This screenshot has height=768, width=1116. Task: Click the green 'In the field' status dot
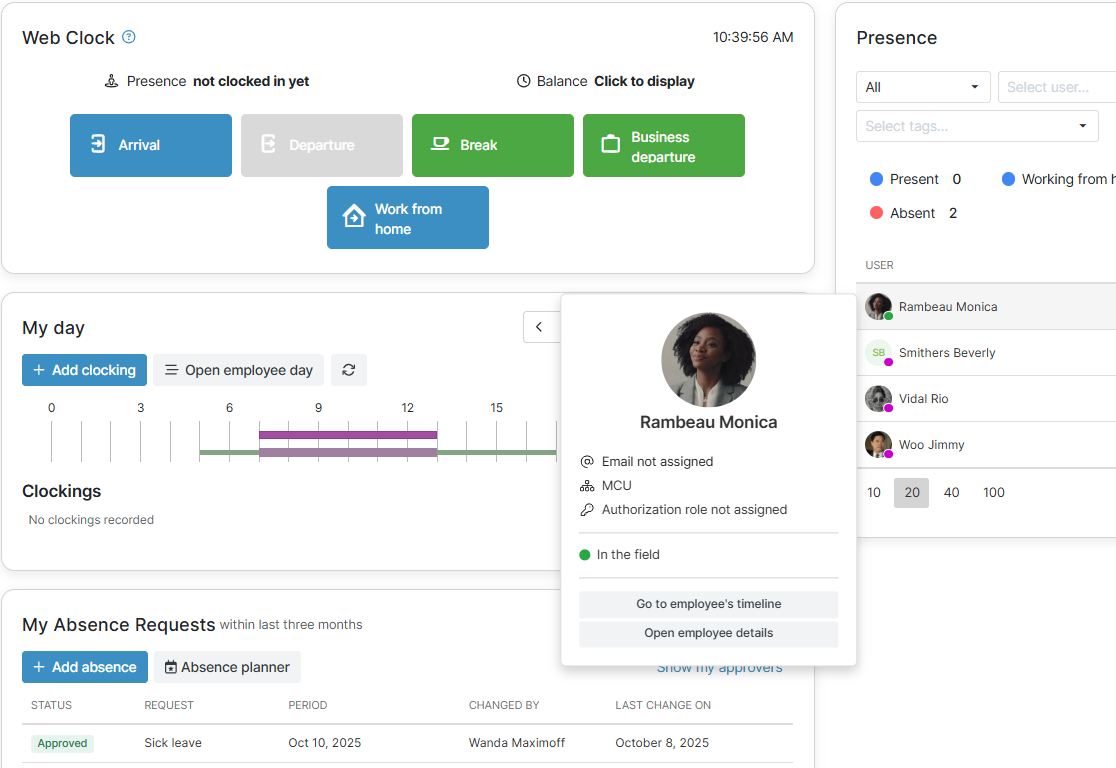(x=585, y=554)
